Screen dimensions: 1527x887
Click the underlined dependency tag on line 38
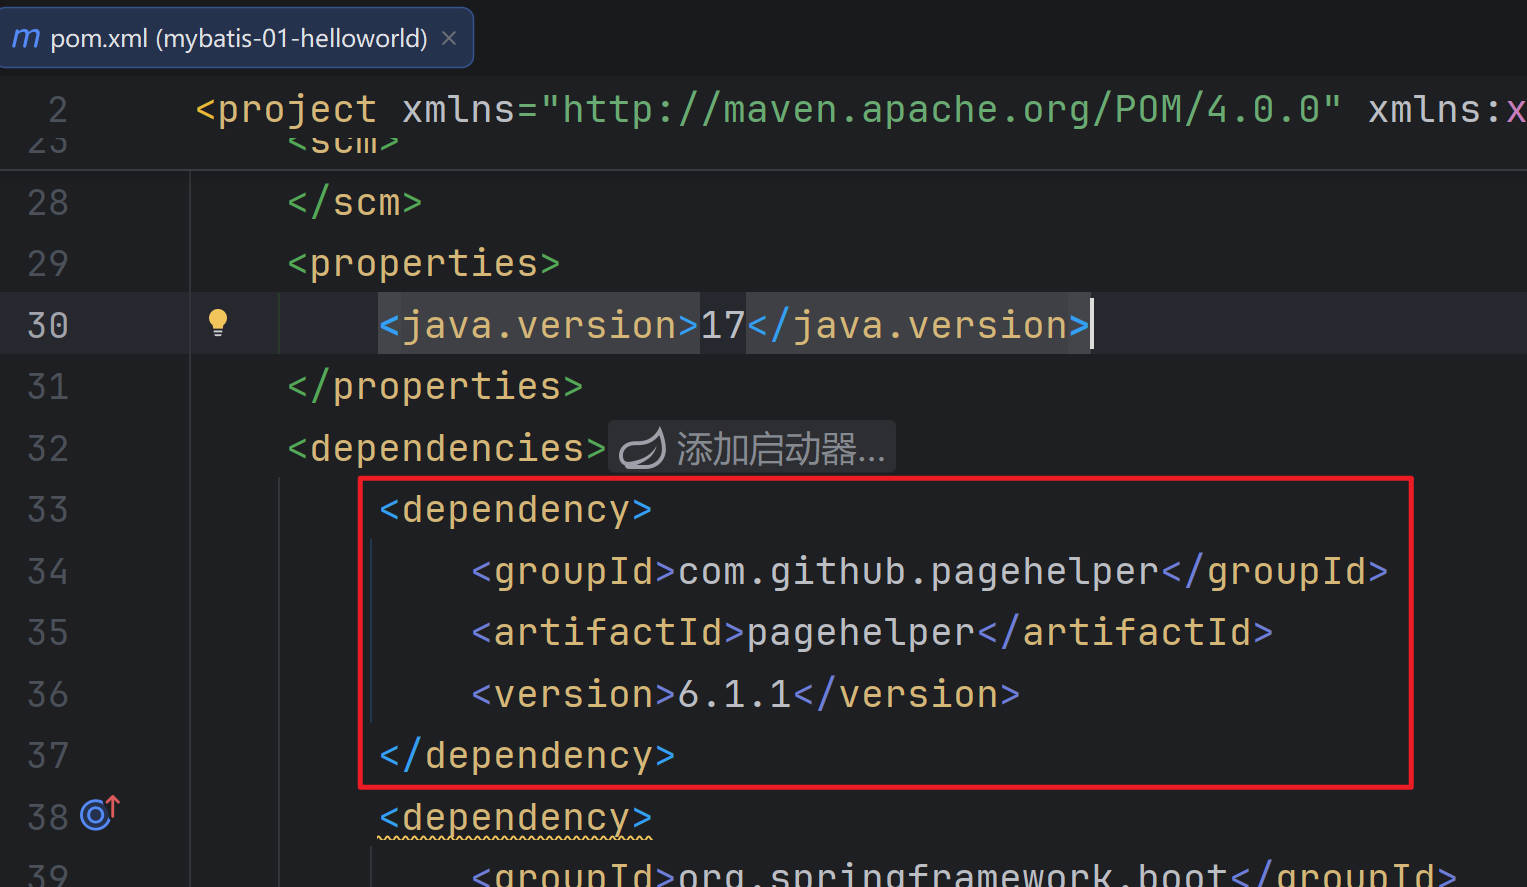click(515, 818)
